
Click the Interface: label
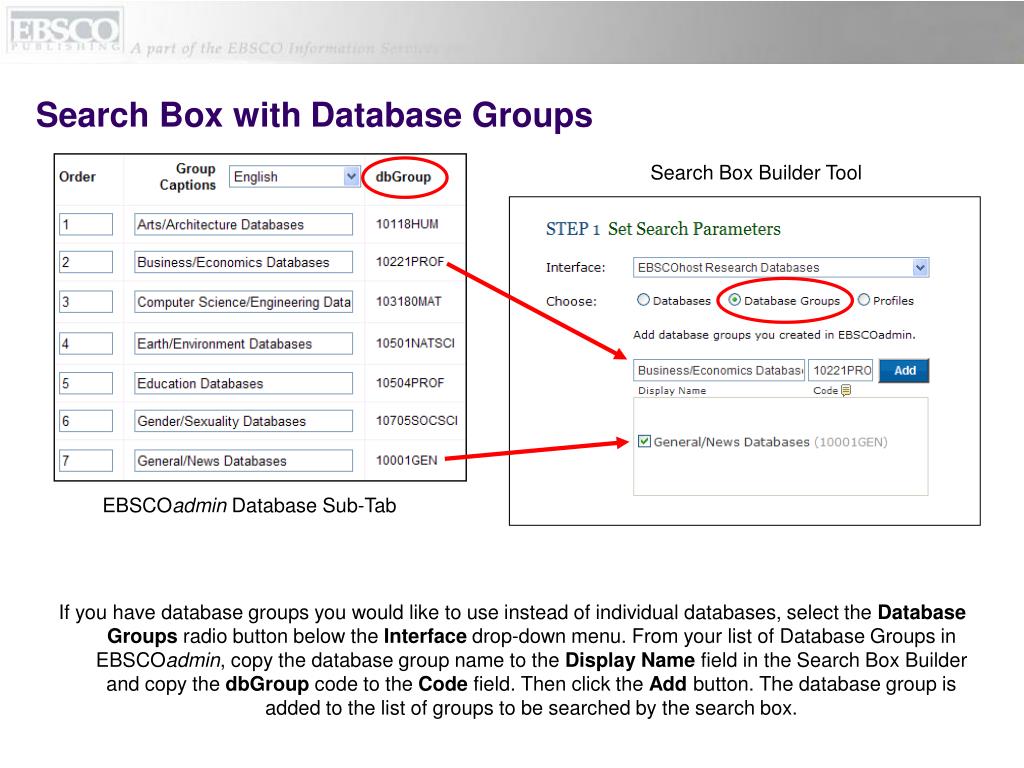click(575, 267)
